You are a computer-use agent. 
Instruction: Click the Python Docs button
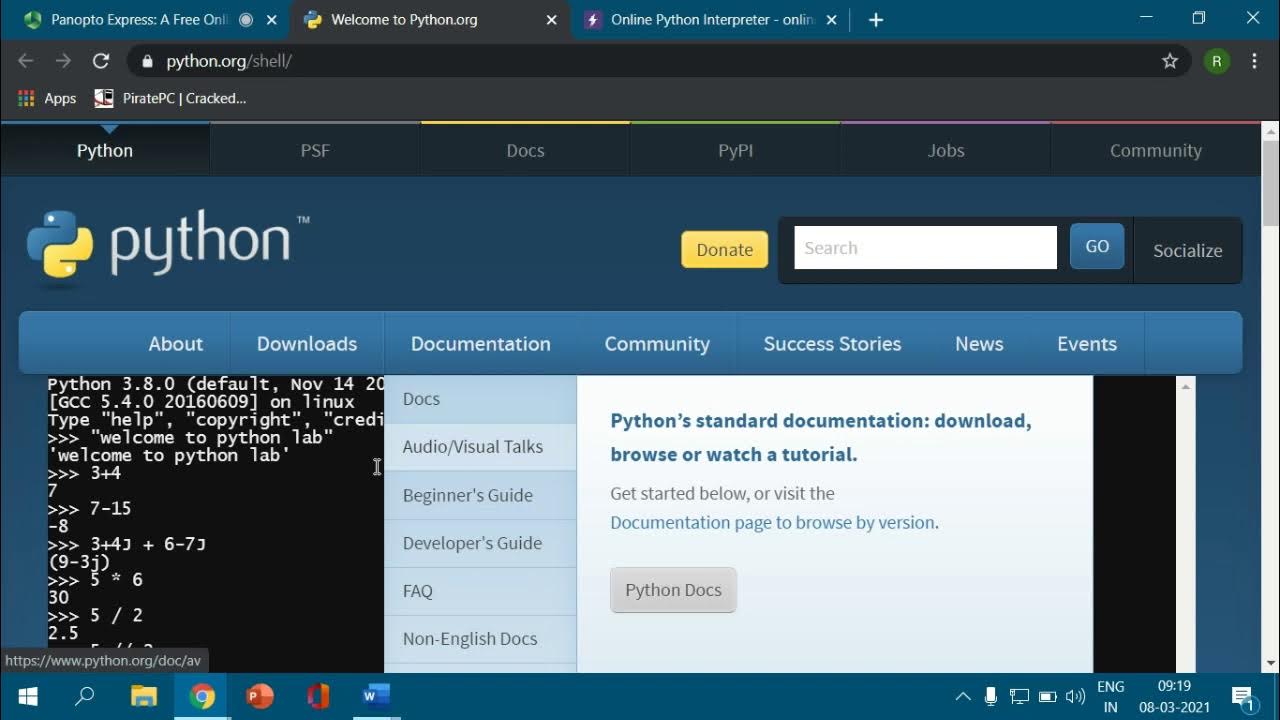(x=673, y=590)
